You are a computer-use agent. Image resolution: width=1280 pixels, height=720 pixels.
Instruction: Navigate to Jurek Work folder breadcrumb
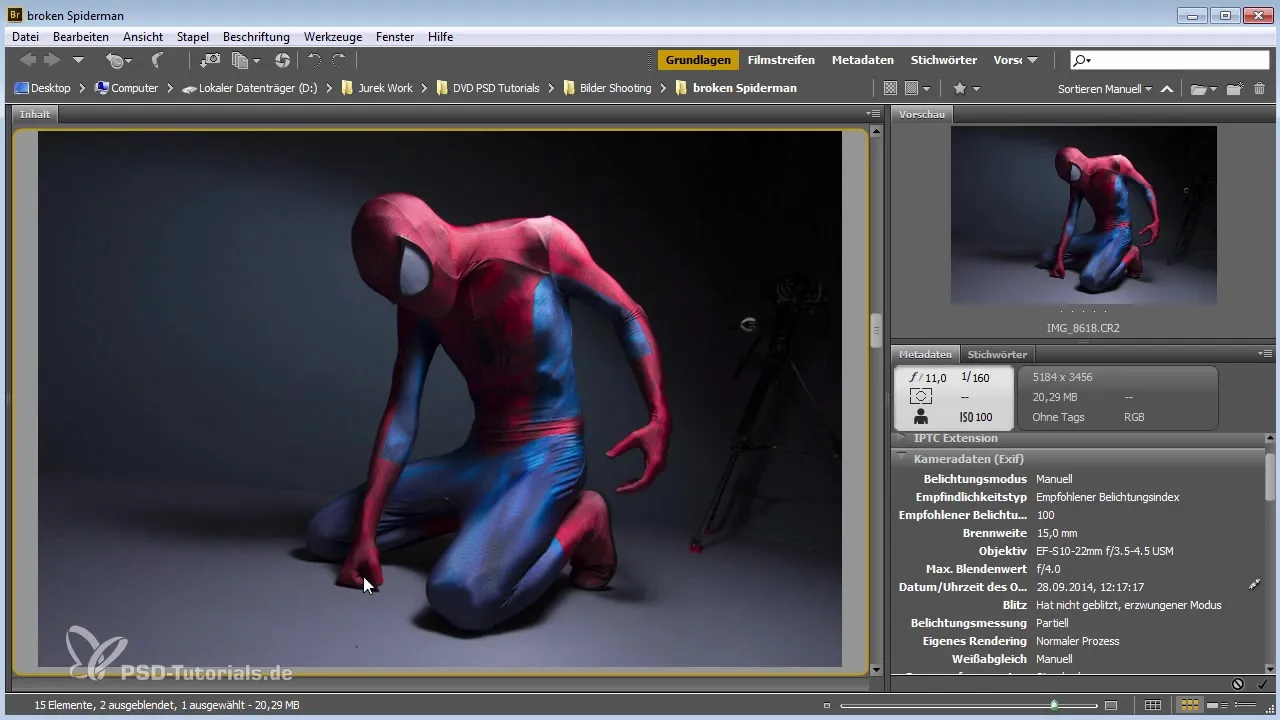377,88
